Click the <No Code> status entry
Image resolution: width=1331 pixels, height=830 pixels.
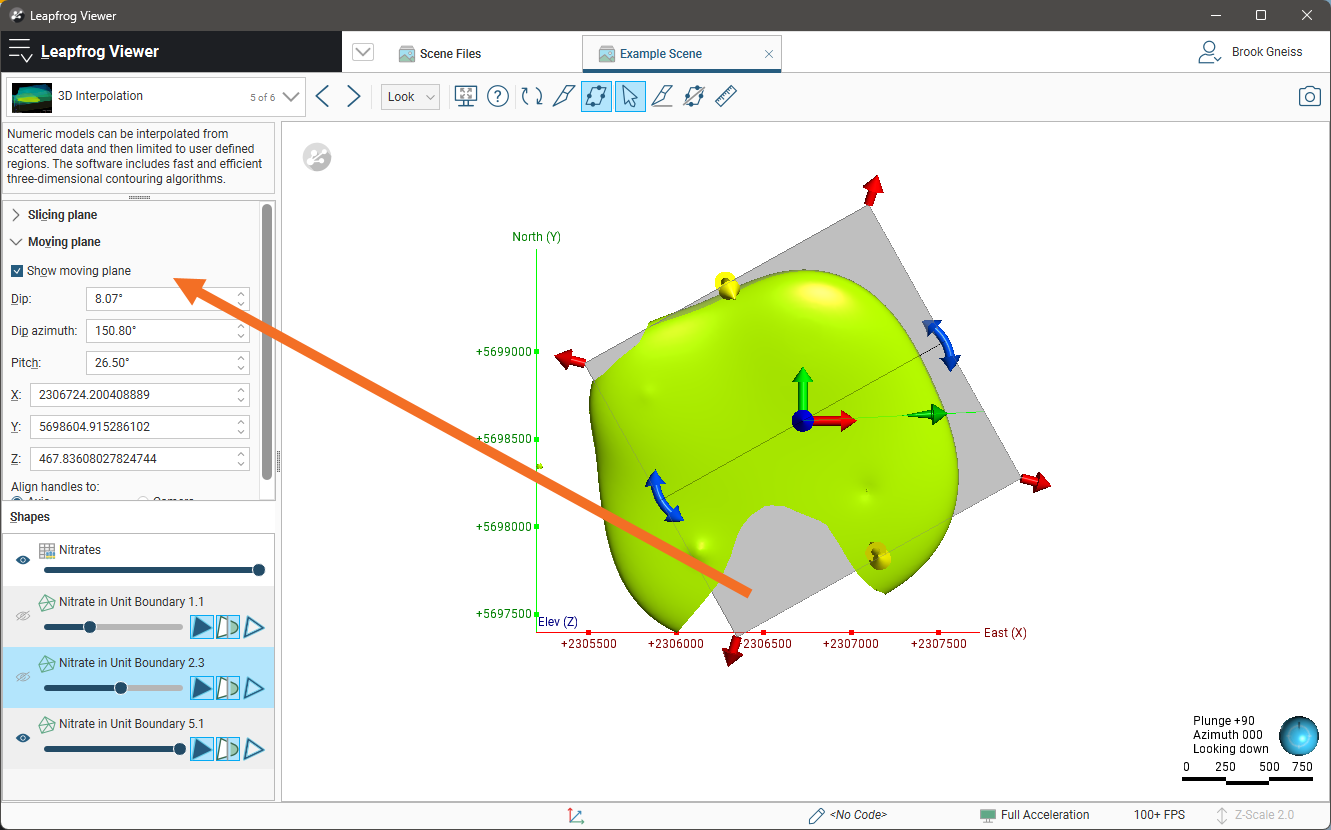(x=859, y=815)
